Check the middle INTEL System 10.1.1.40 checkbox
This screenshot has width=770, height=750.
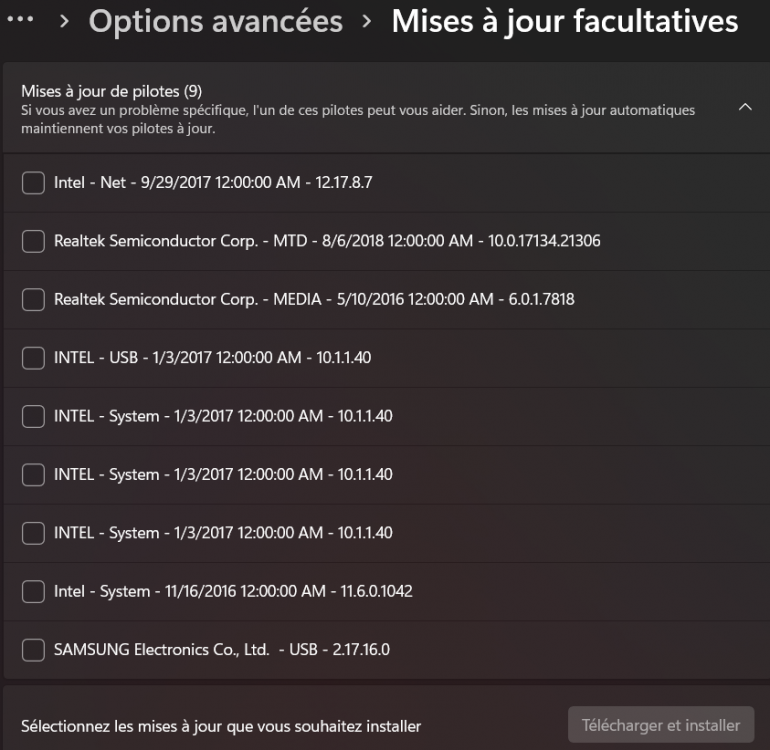tap(33, 474)
